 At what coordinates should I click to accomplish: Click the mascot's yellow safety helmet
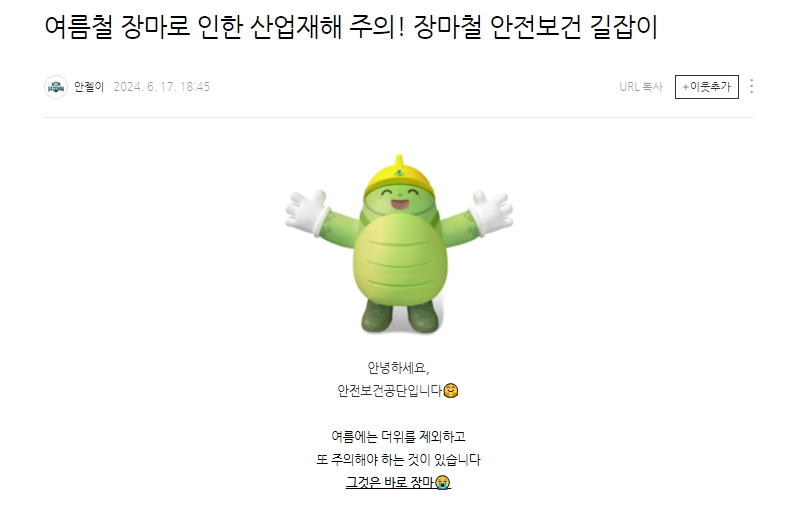tap(399, 177)
